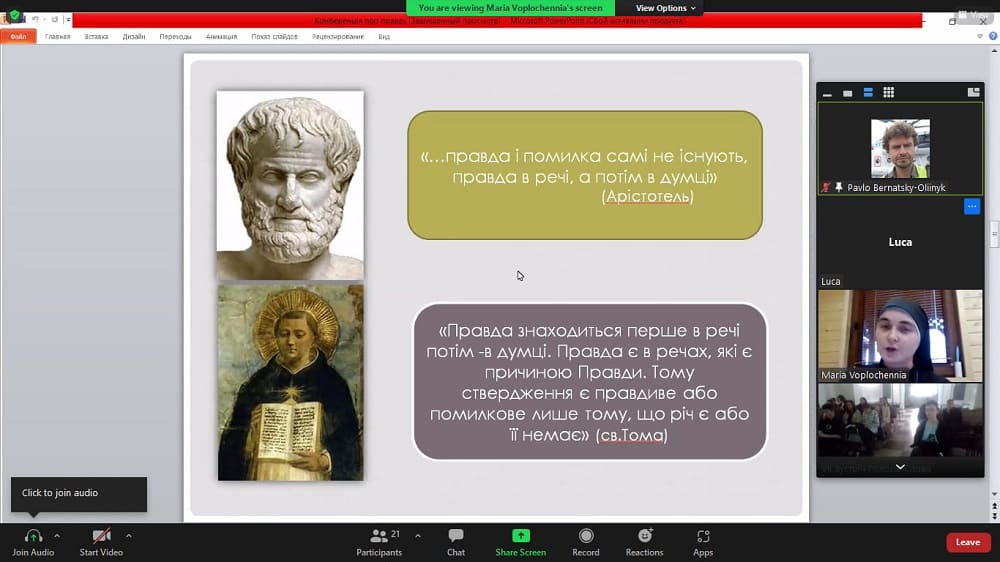The width and height of the screenshot is (1000, 562).
Task: Click the Join Audio headphone icon
Action: 33,536
